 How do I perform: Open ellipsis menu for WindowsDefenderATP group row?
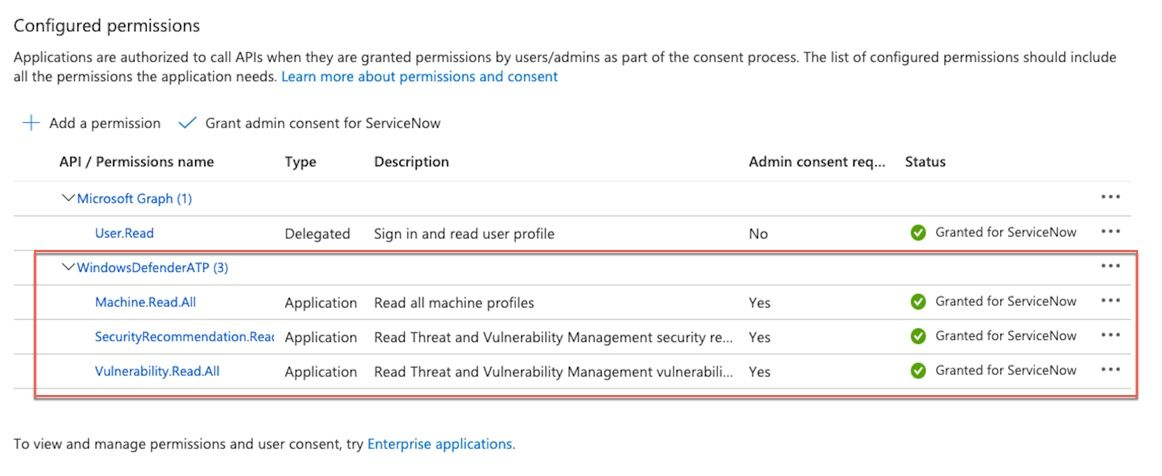coord(1110,266)
